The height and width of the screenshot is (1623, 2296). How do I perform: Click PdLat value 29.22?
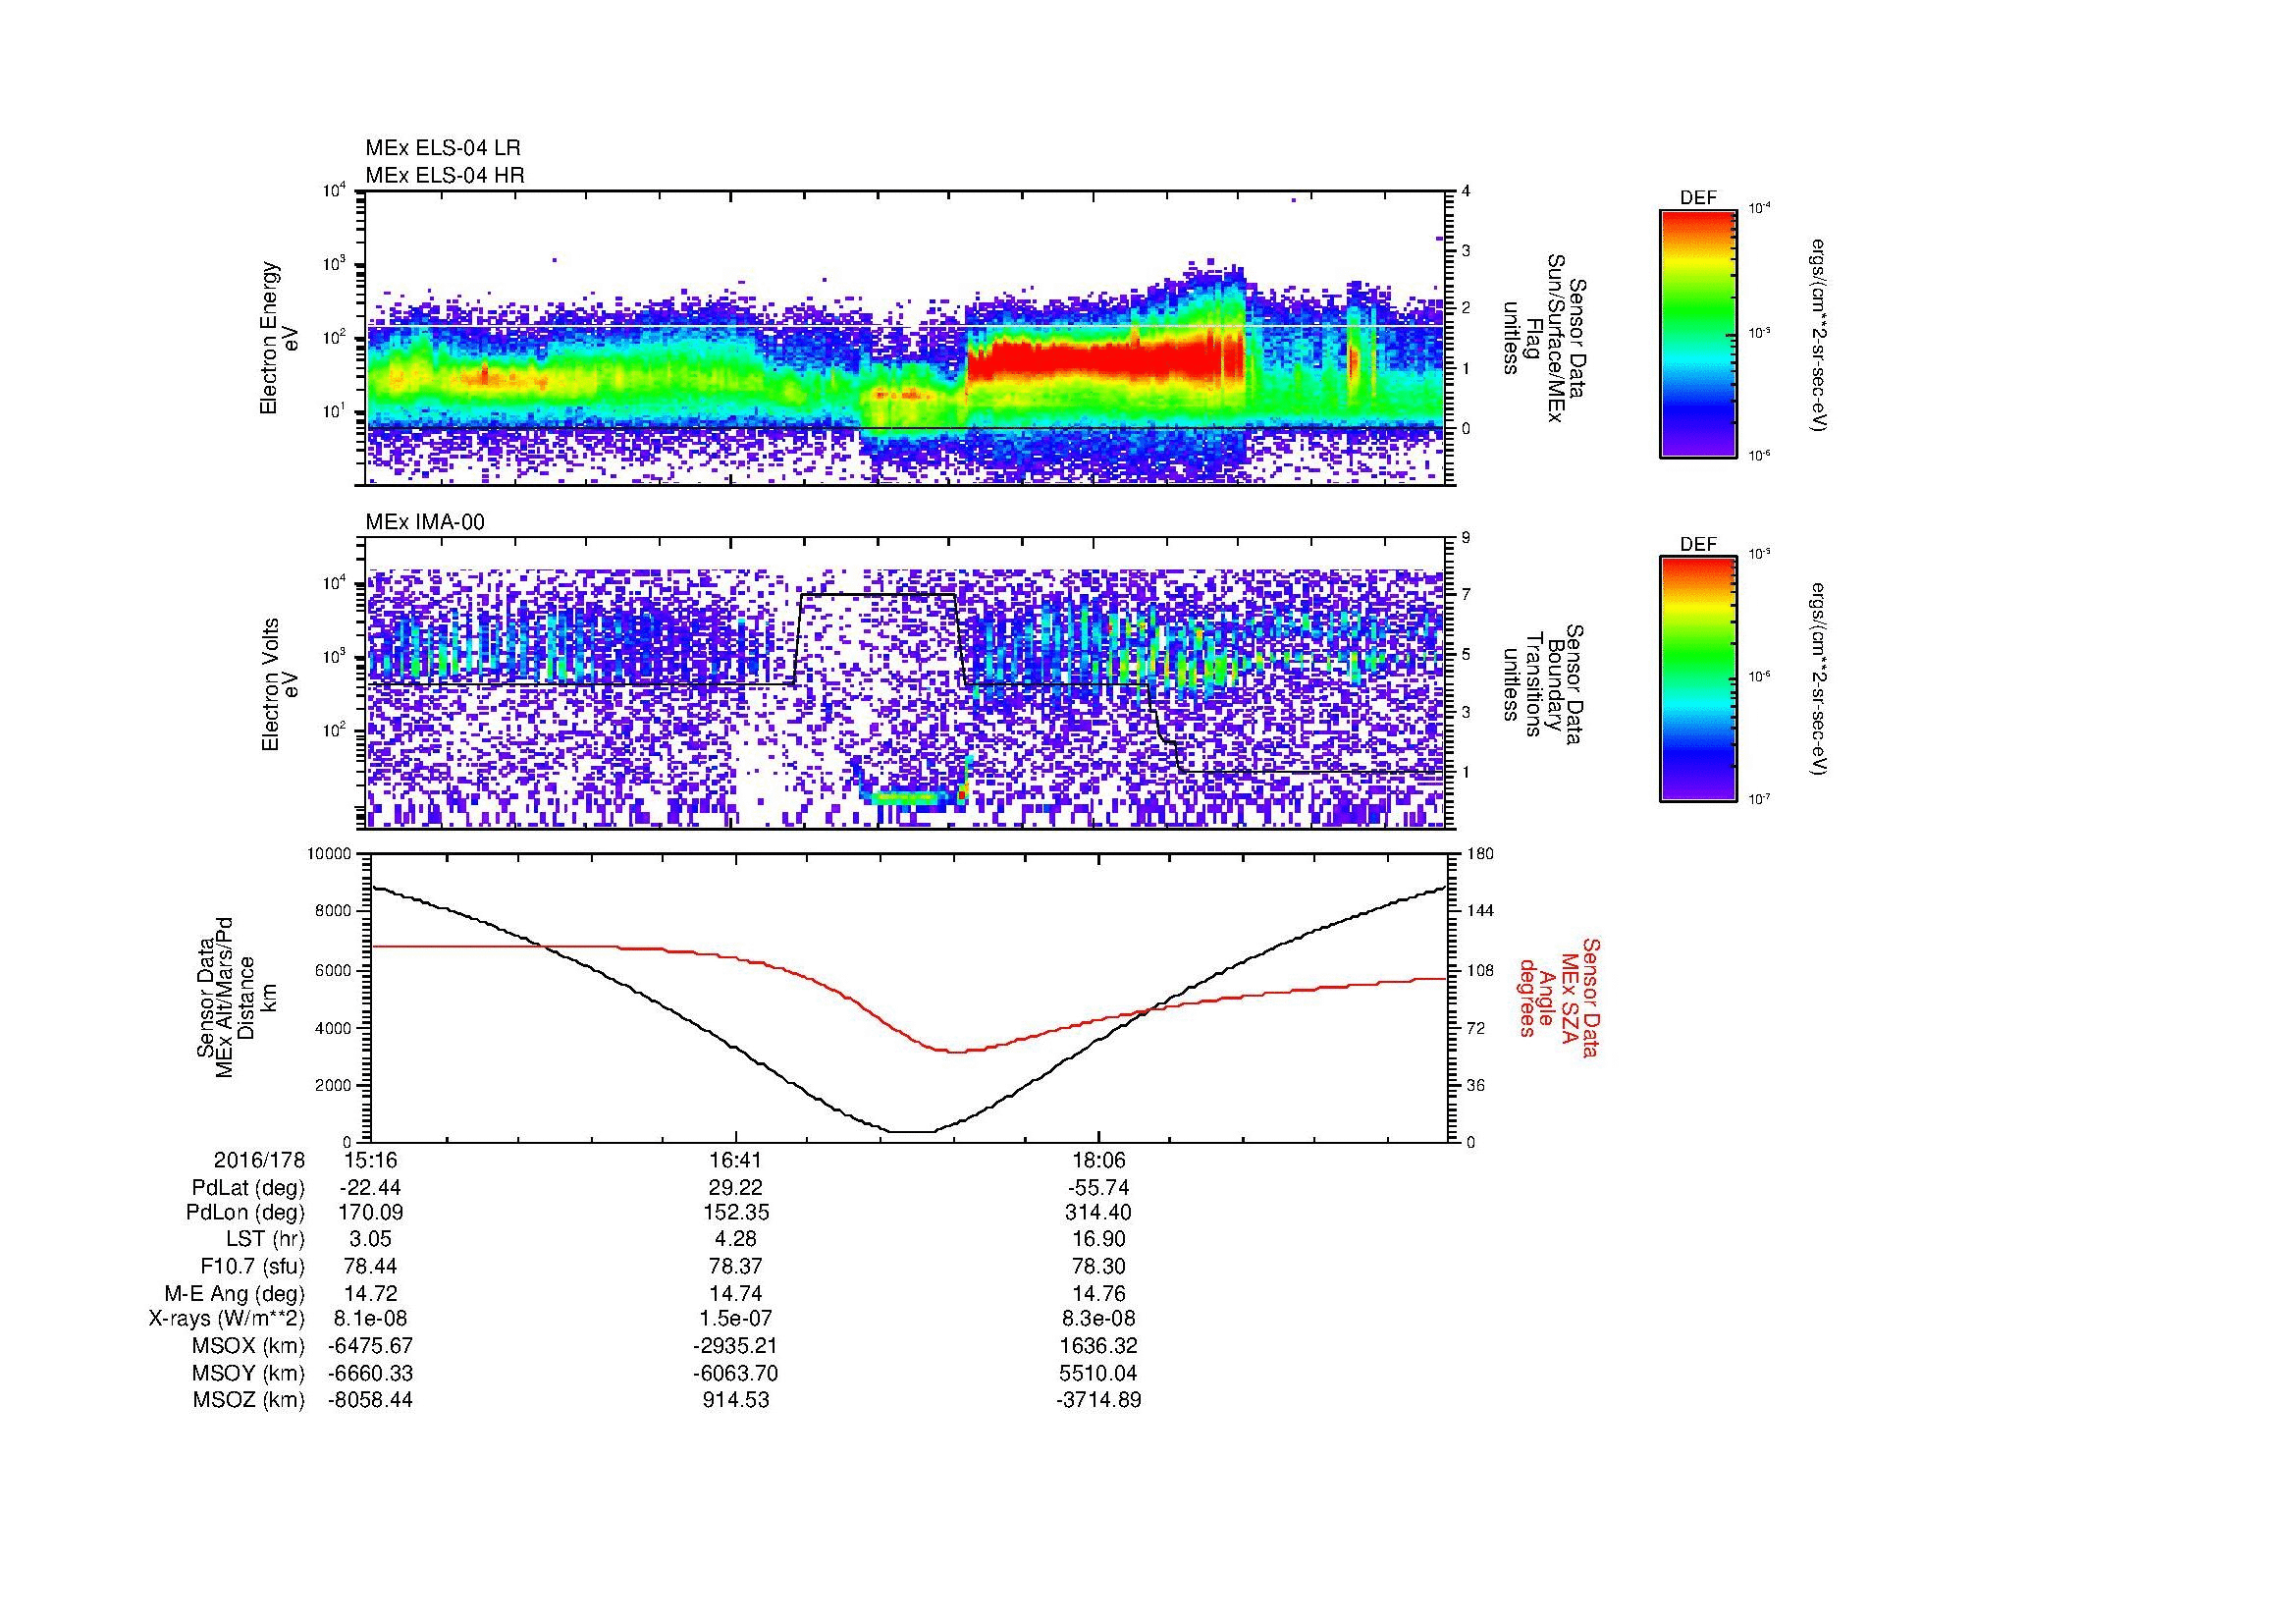click(x=736, y=1188)
